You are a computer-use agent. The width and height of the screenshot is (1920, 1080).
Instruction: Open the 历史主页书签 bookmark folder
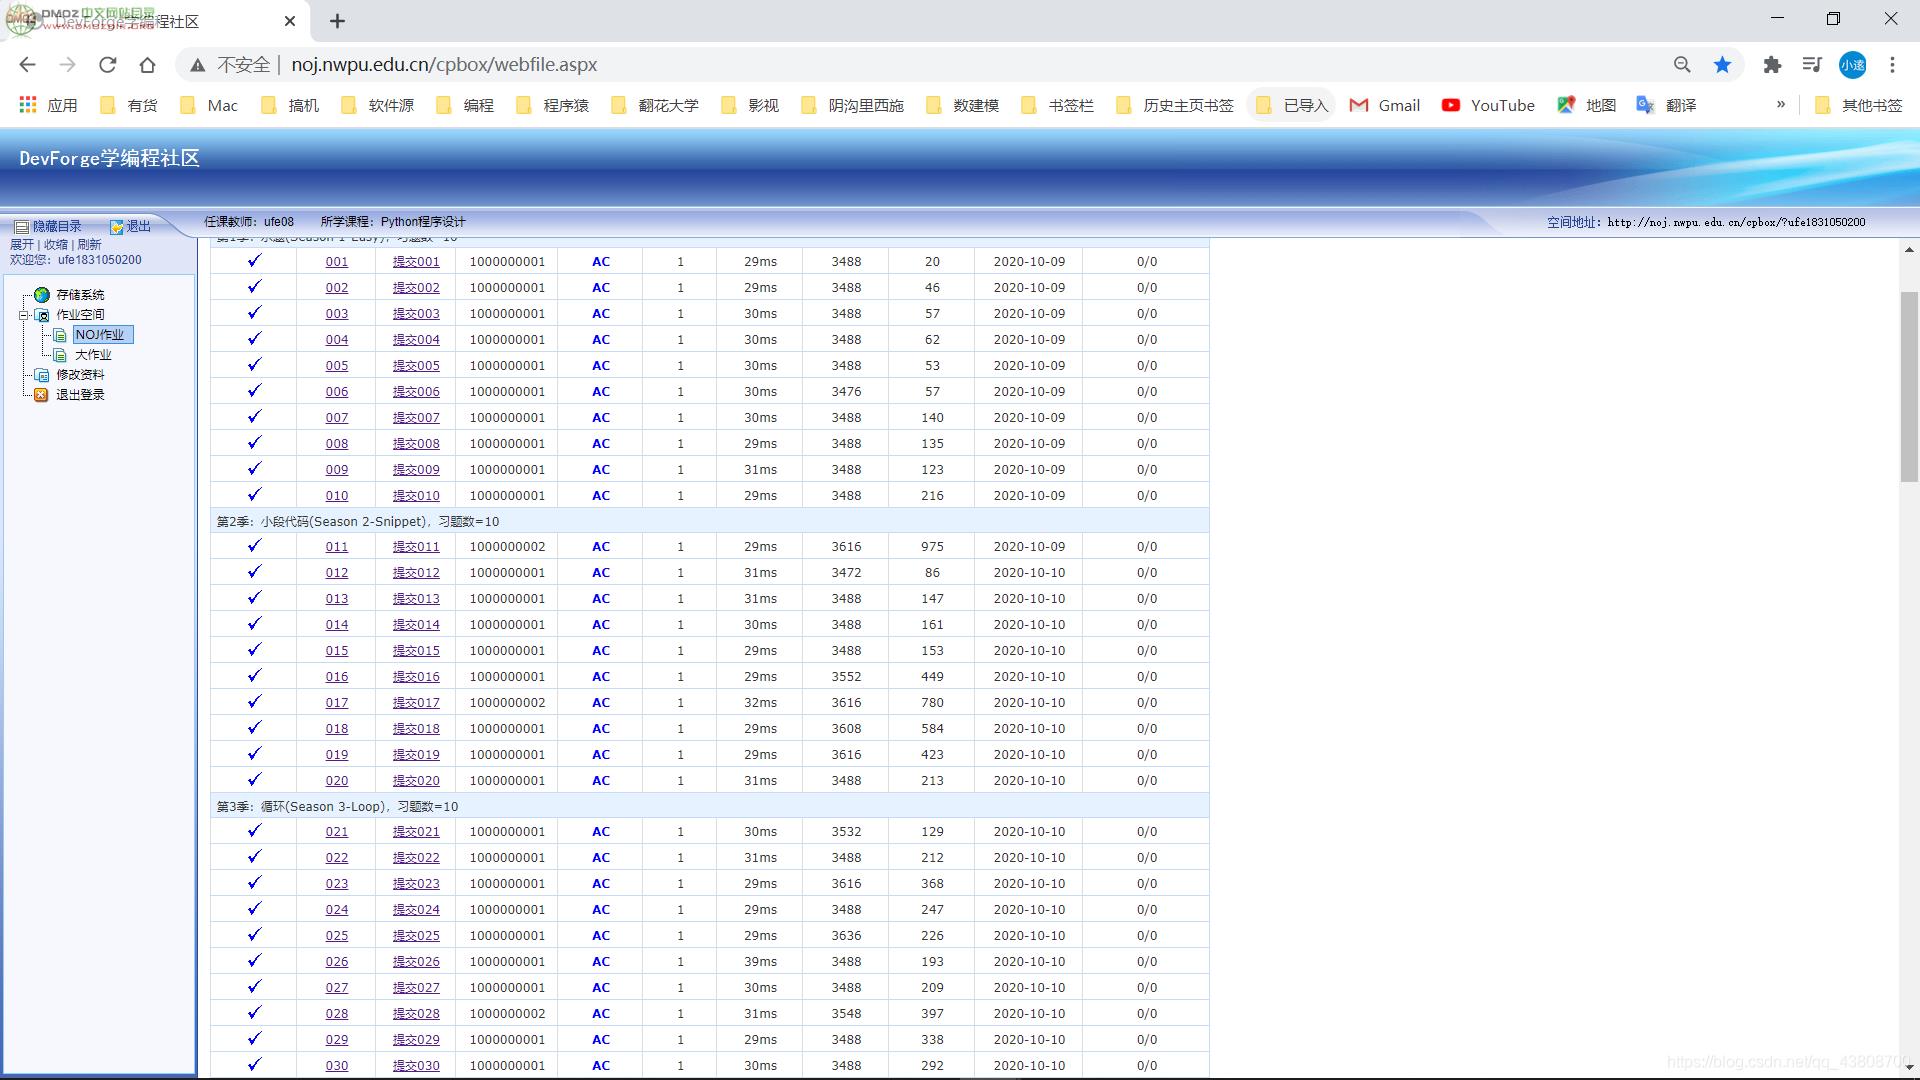click(x=1175, y=105)
